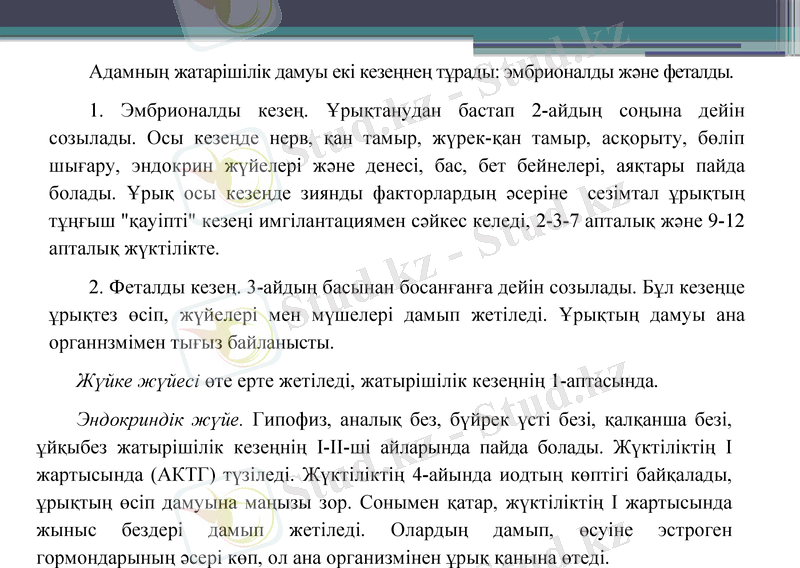The height and width of the screenshot is (568, 800).
Task: Click the quoted word "қауіпті"
Action: 159,221
